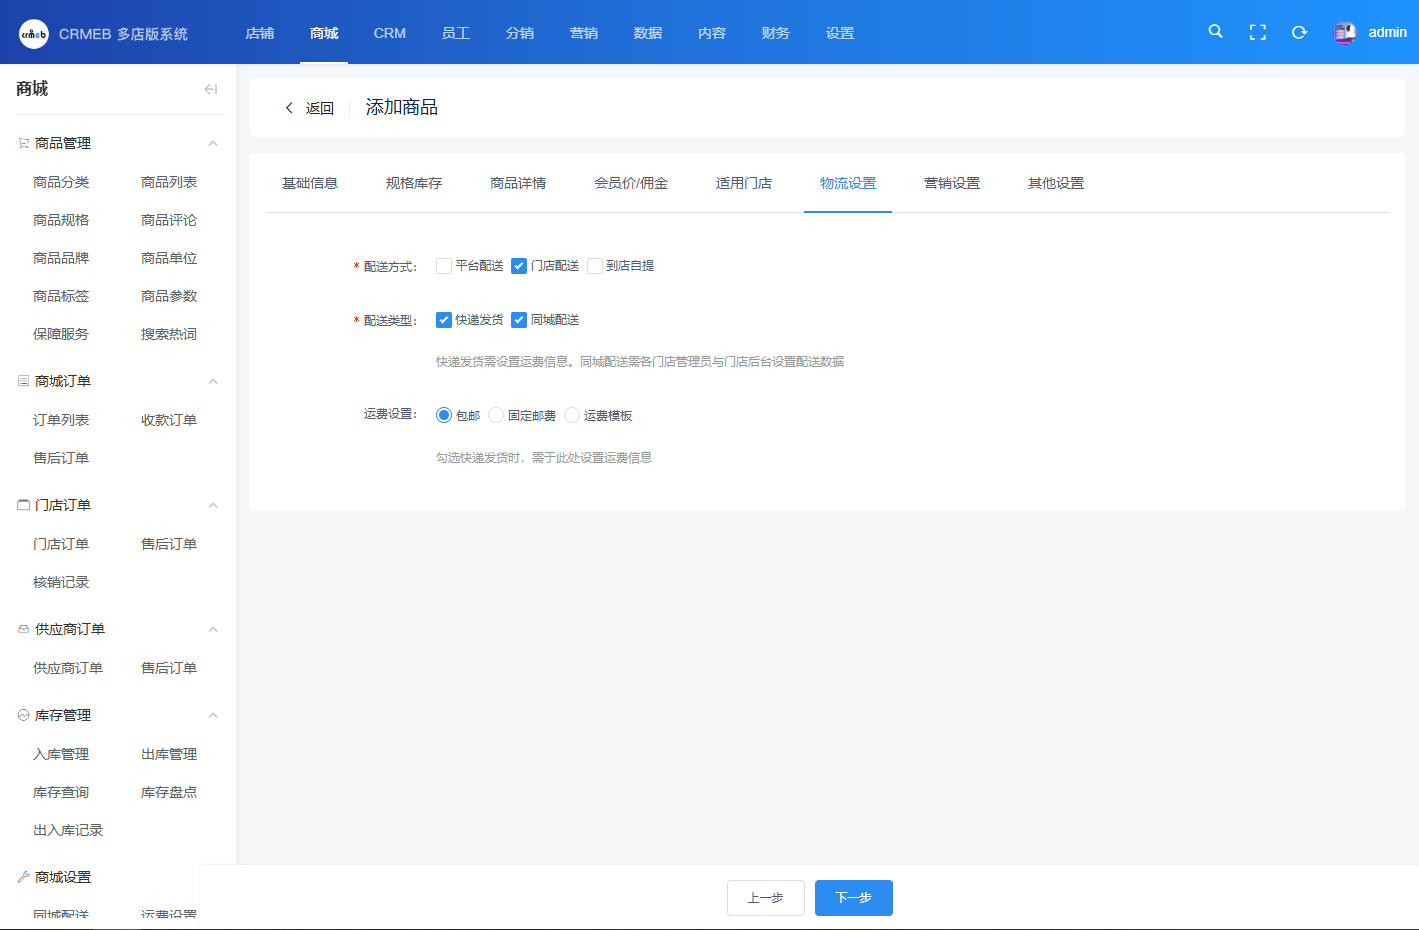Click the back arrow icon next to 返回
This screenshot has height=930, width=1419.
tap(289, 108)
